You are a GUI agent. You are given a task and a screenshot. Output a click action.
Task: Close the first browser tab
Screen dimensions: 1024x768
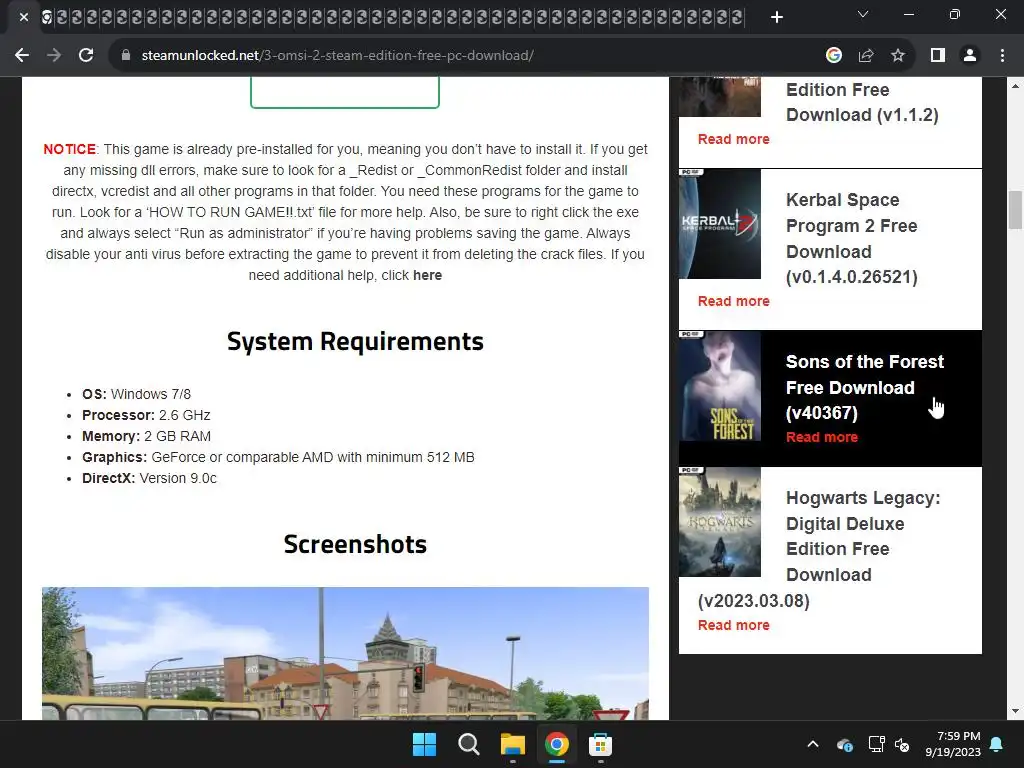[x=24, y=17]
